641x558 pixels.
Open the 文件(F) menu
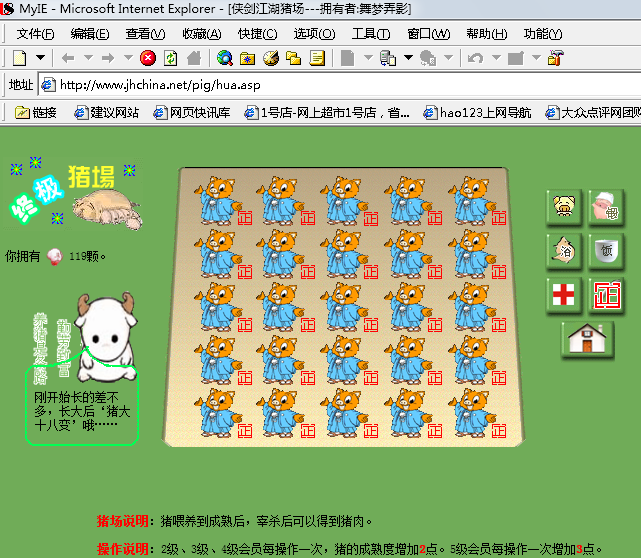[x=35, y=34]
